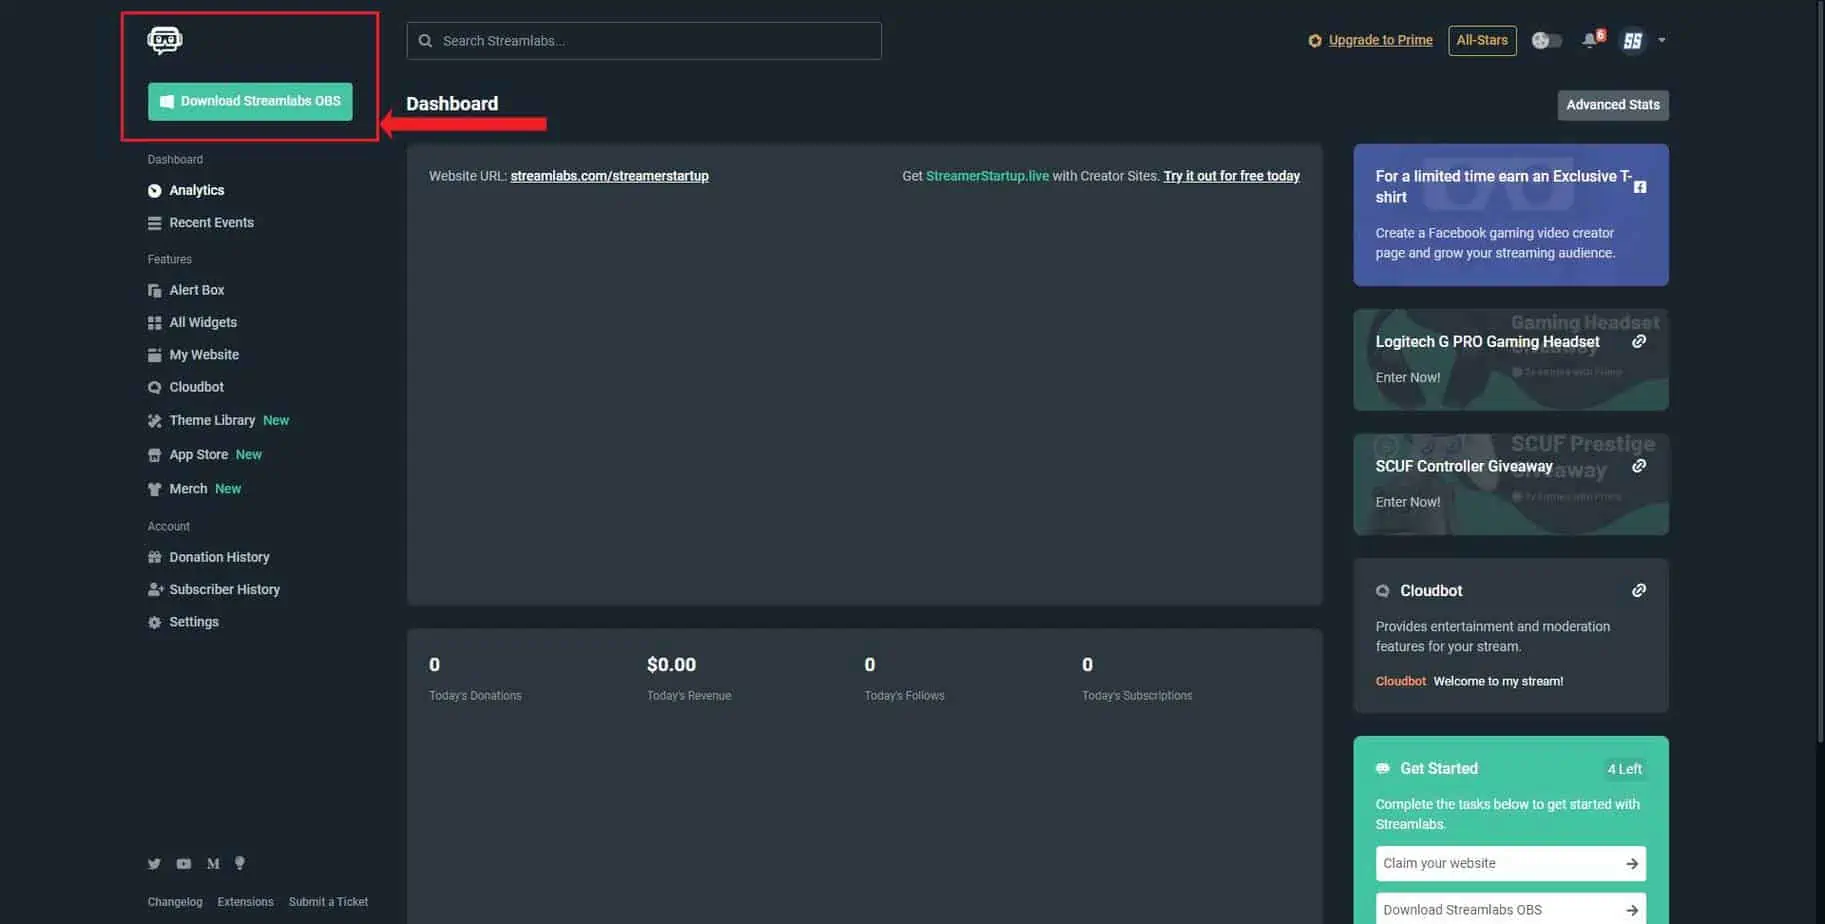Open the YouTube icon link

183,864
